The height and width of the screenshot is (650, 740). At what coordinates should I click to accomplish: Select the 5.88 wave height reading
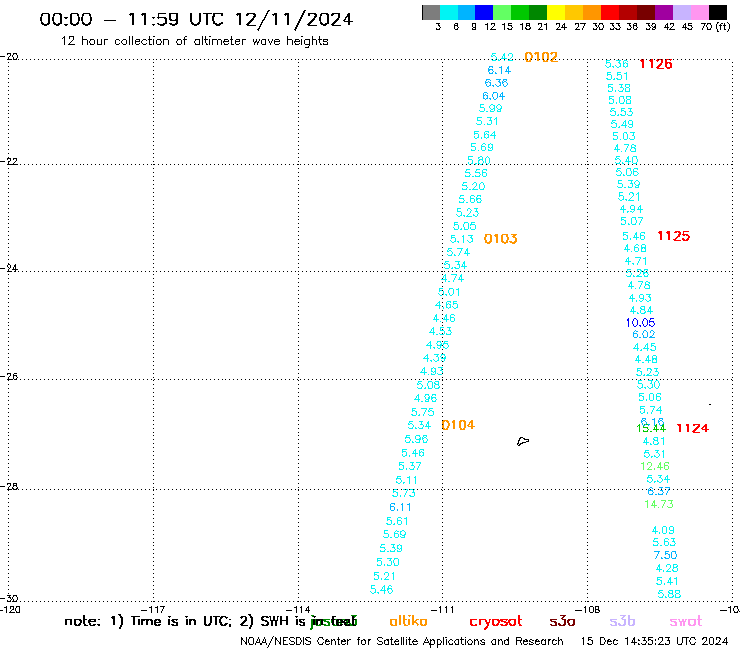click(669, 594)
